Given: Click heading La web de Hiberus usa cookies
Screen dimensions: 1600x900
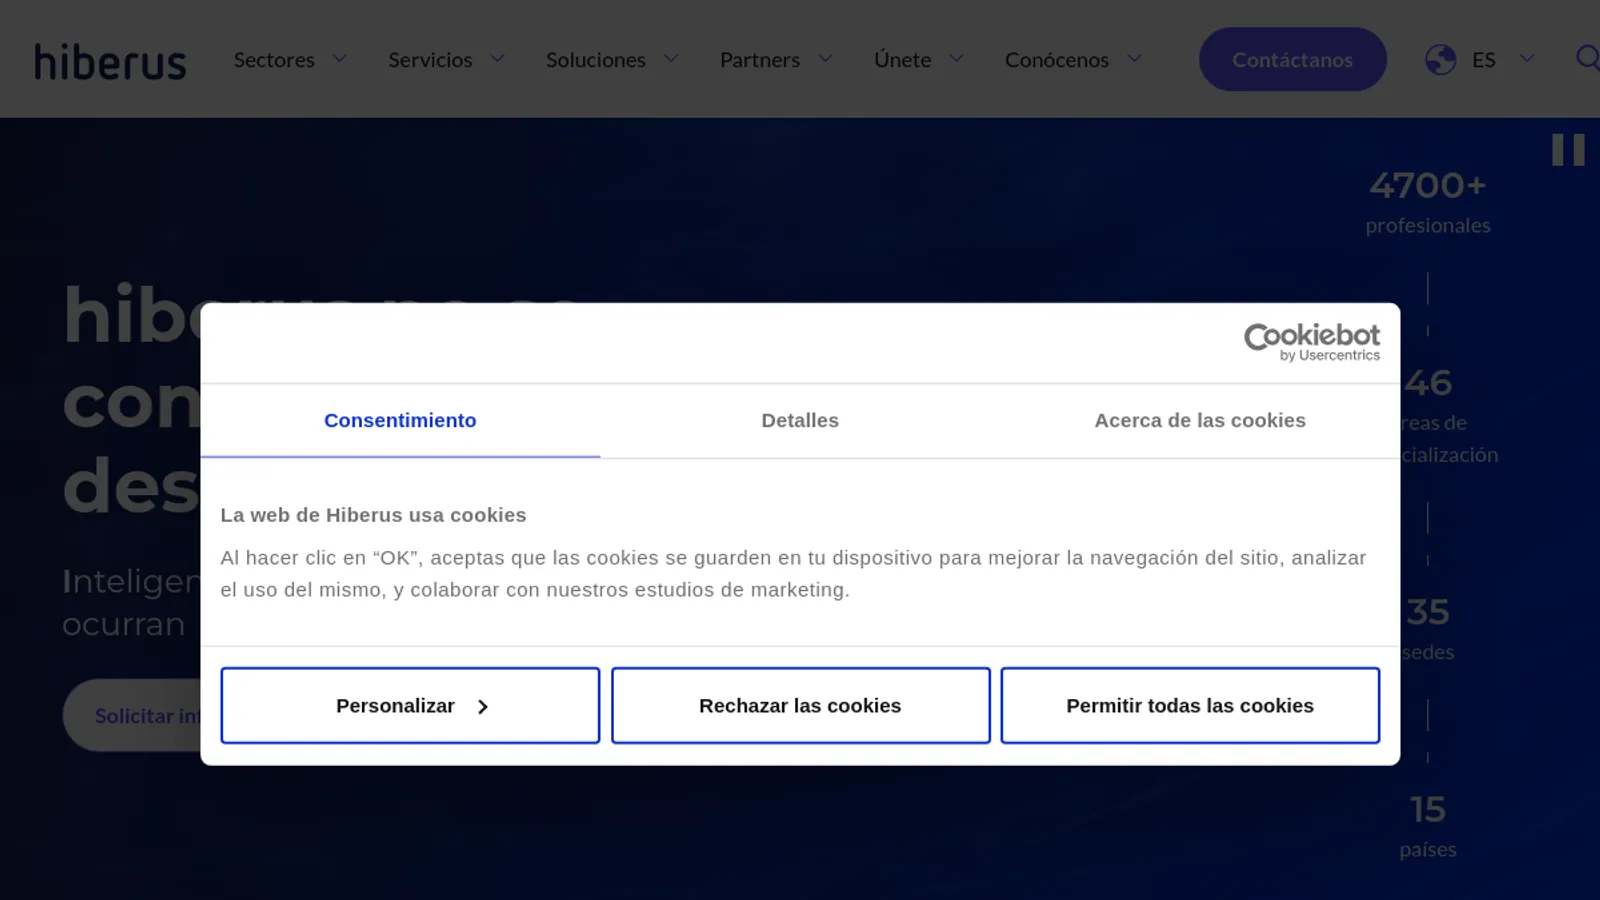Looking at the screenshot, I should tap(373, 515).
